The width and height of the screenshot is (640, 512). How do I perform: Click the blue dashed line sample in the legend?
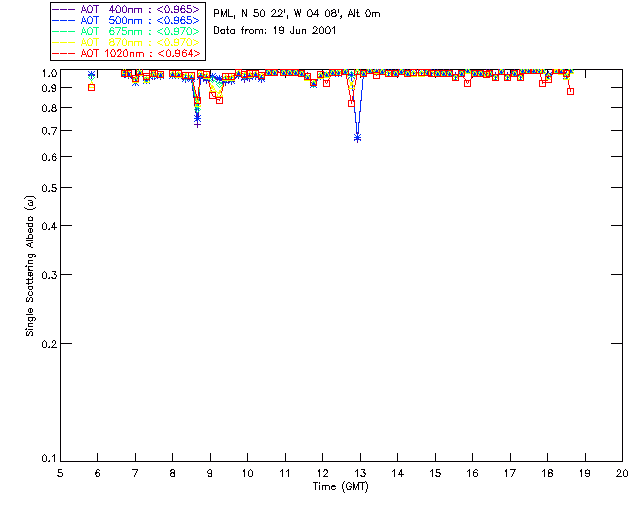[x=64, y=20]
